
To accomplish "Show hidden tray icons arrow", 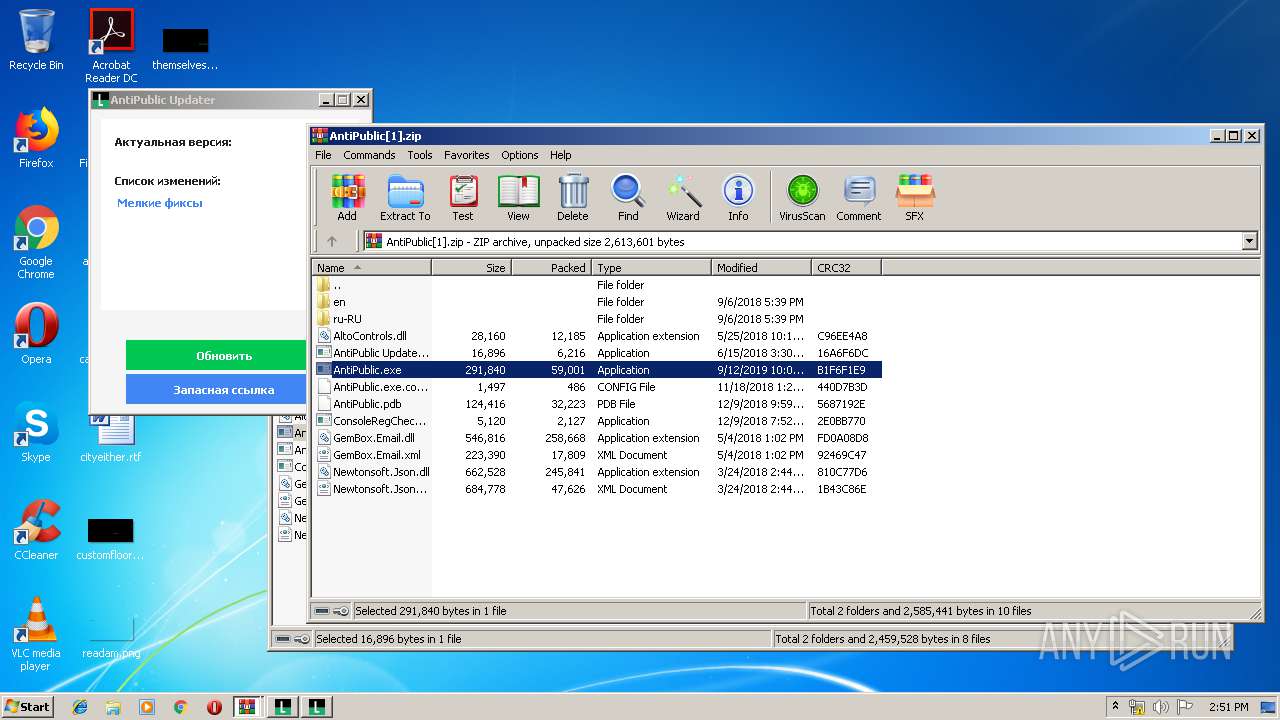I will [1115, 707].
